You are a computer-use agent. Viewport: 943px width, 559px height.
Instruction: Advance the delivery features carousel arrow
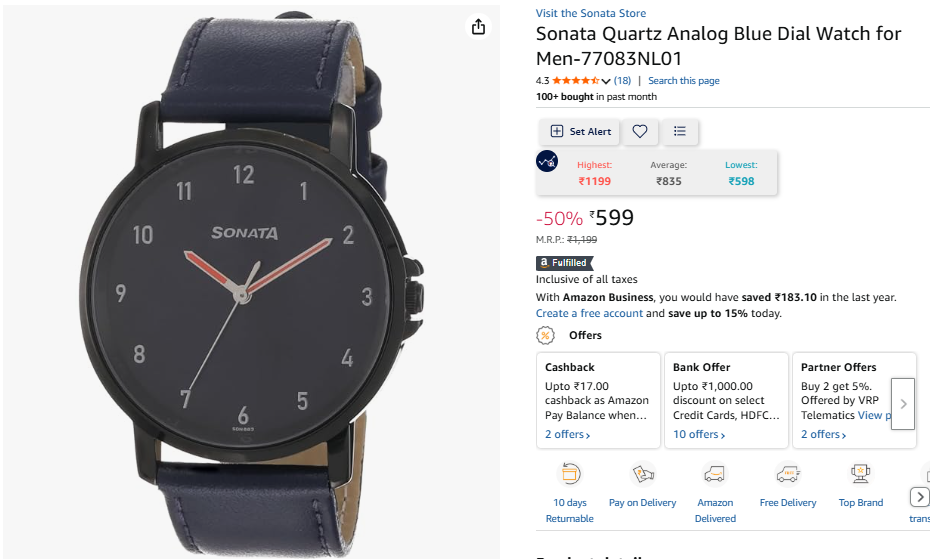(x=920, y=497)
